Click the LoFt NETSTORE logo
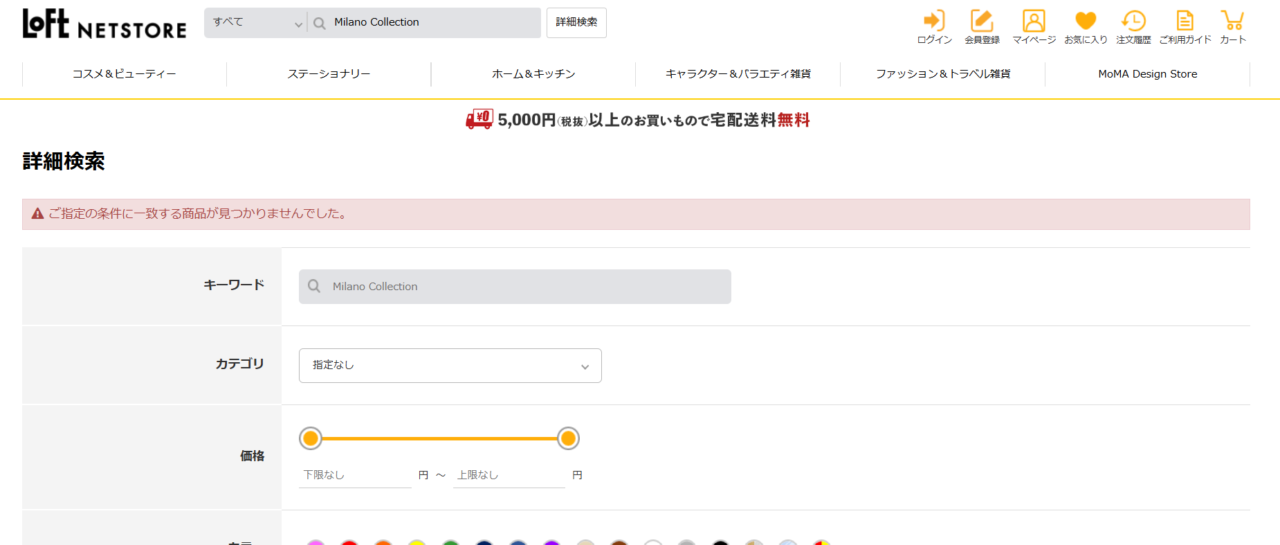The height and width of the screenshot is (545, 1280). pos(104,23)
